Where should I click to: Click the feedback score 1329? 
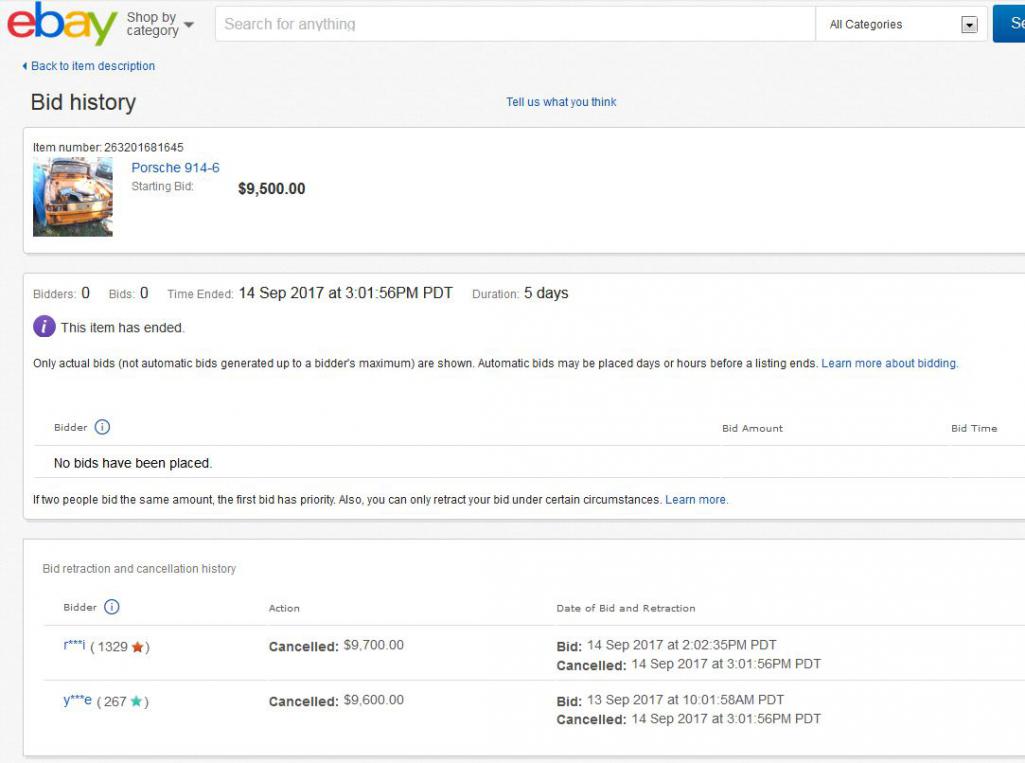click(112, 647)
